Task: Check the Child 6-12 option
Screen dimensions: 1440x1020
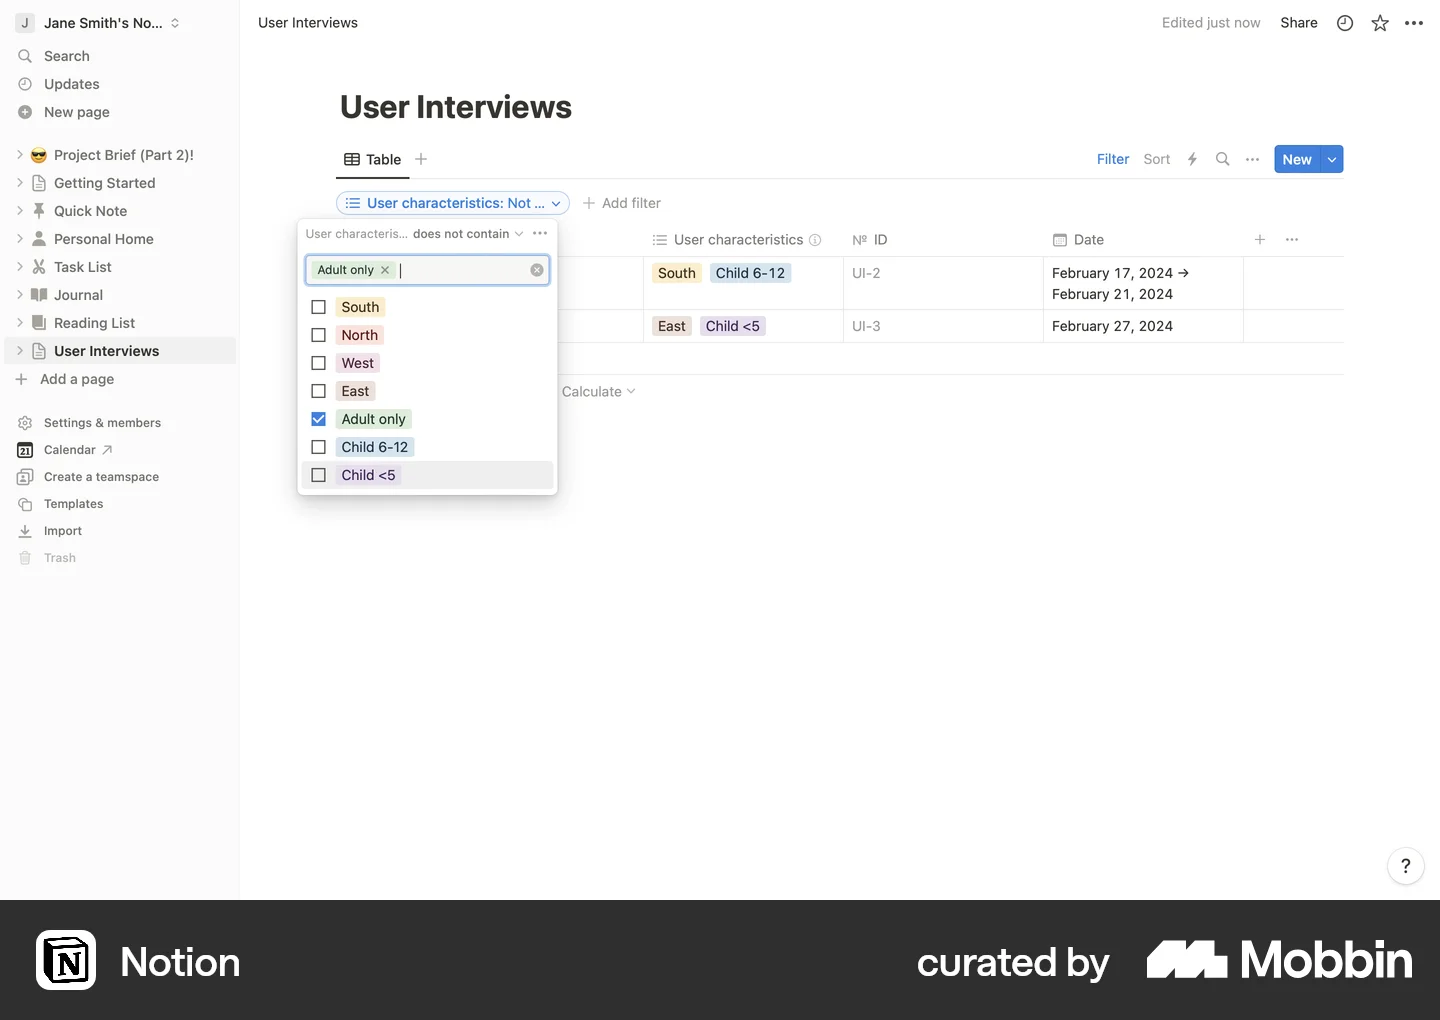Action: point(319,447)
